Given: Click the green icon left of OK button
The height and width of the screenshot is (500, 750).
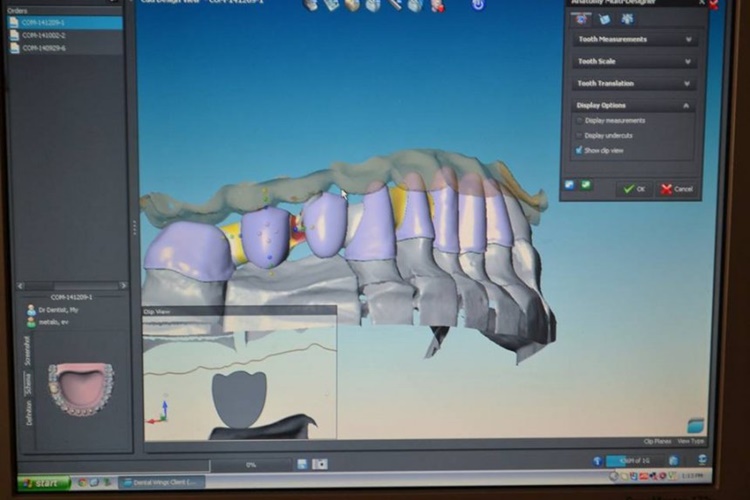Looking at the screenshot, I should (586, 184).
